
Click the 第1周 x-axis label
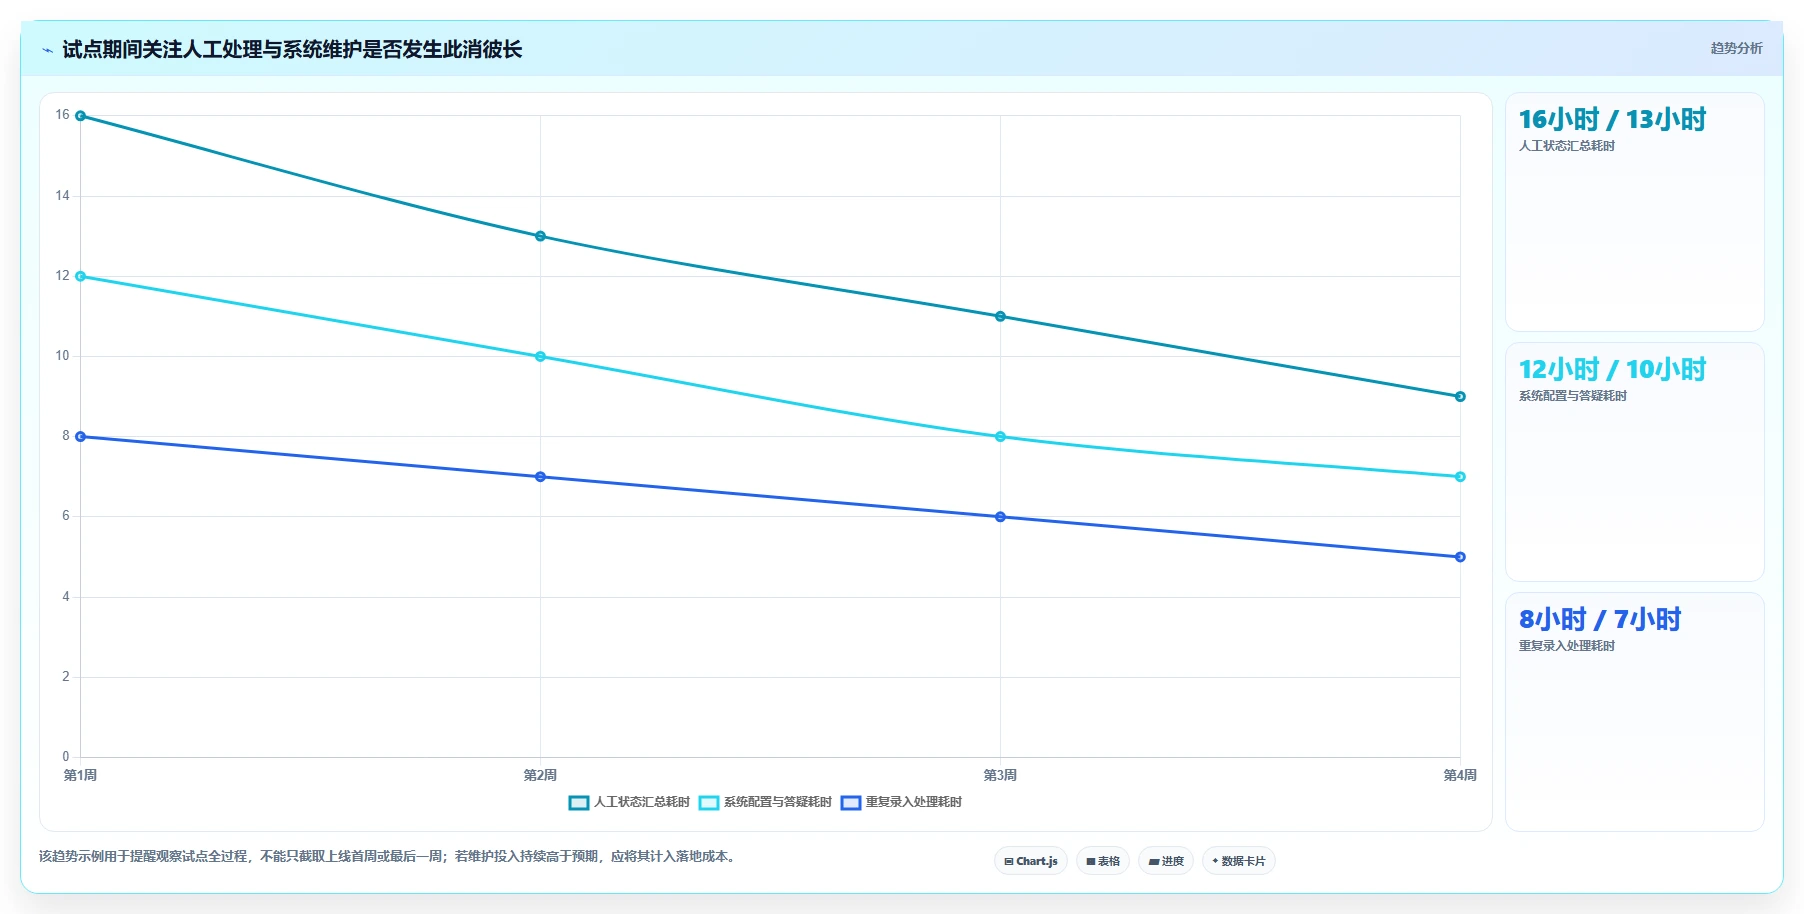80,775
